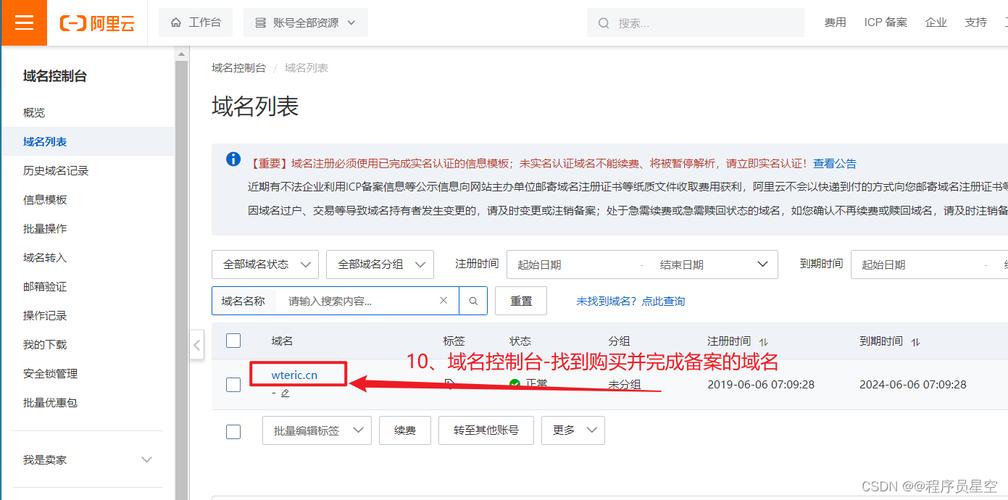The image size is (1008, 500).
Task: Click the 2024-06-06 07:09:28 expiration time
Action: point(913,384)
